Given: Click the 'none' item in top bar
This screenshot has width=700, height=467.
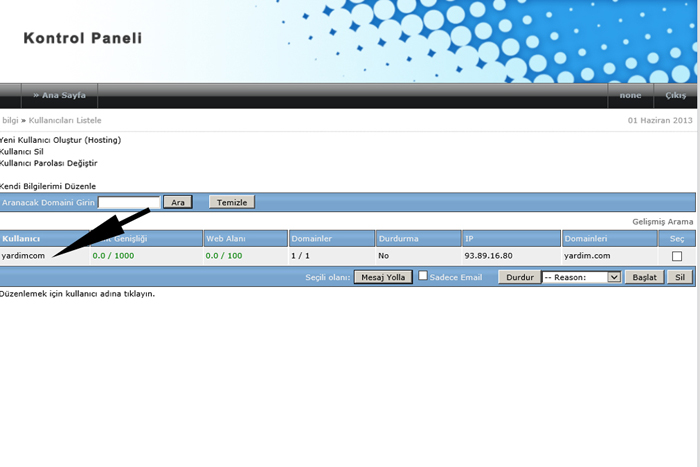Looking at the screenshot, I should pyautogui.click(x=630, y=96).
